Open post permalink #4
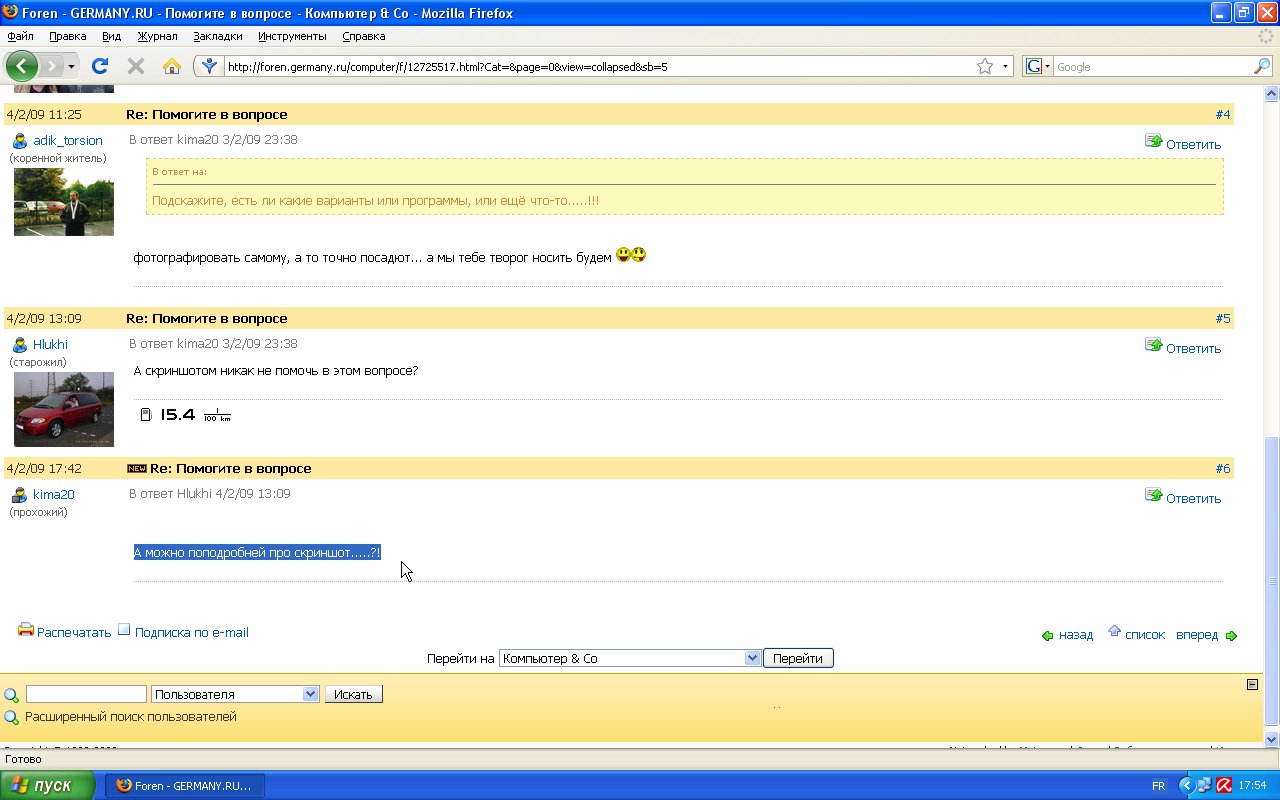Screen dimensions: 1280x800 1223,114
